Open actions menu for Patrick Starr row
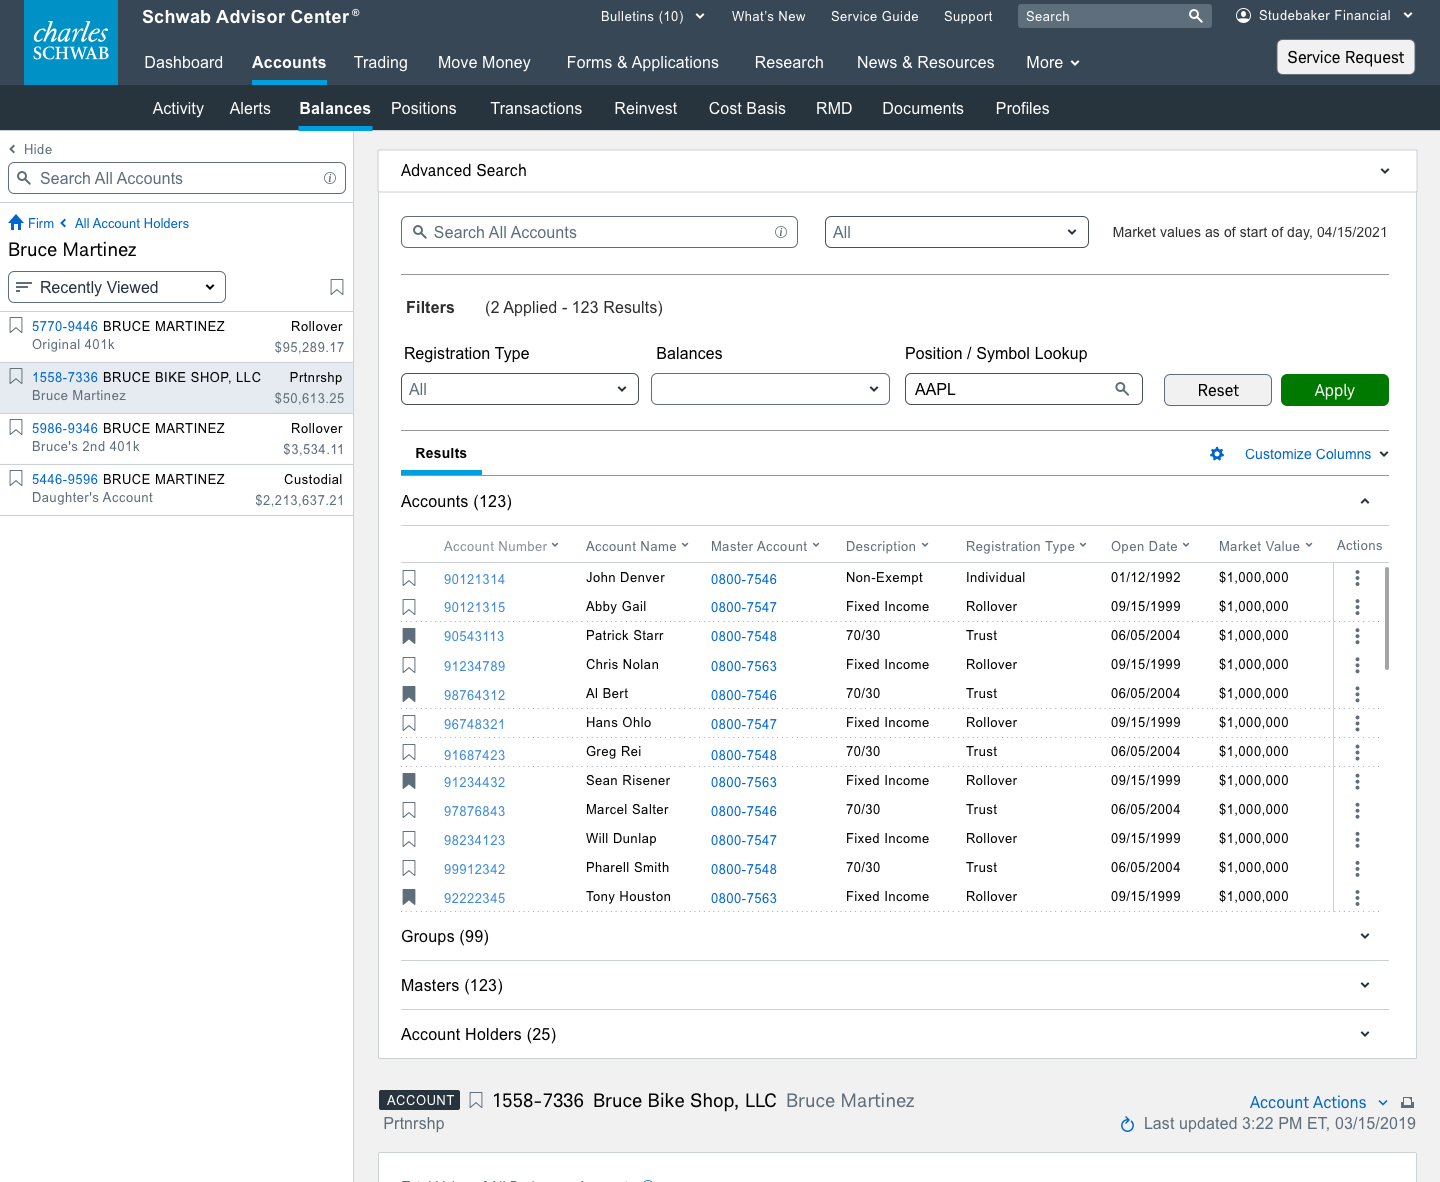 point(1357,636)
